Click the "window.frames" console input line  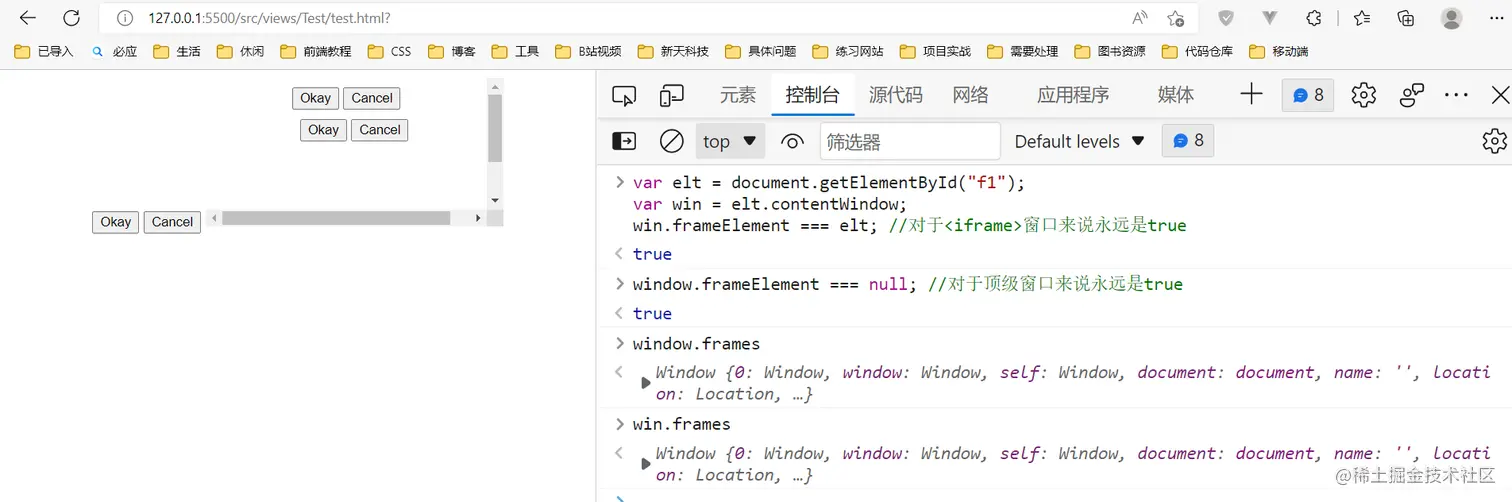click(696, 344)
